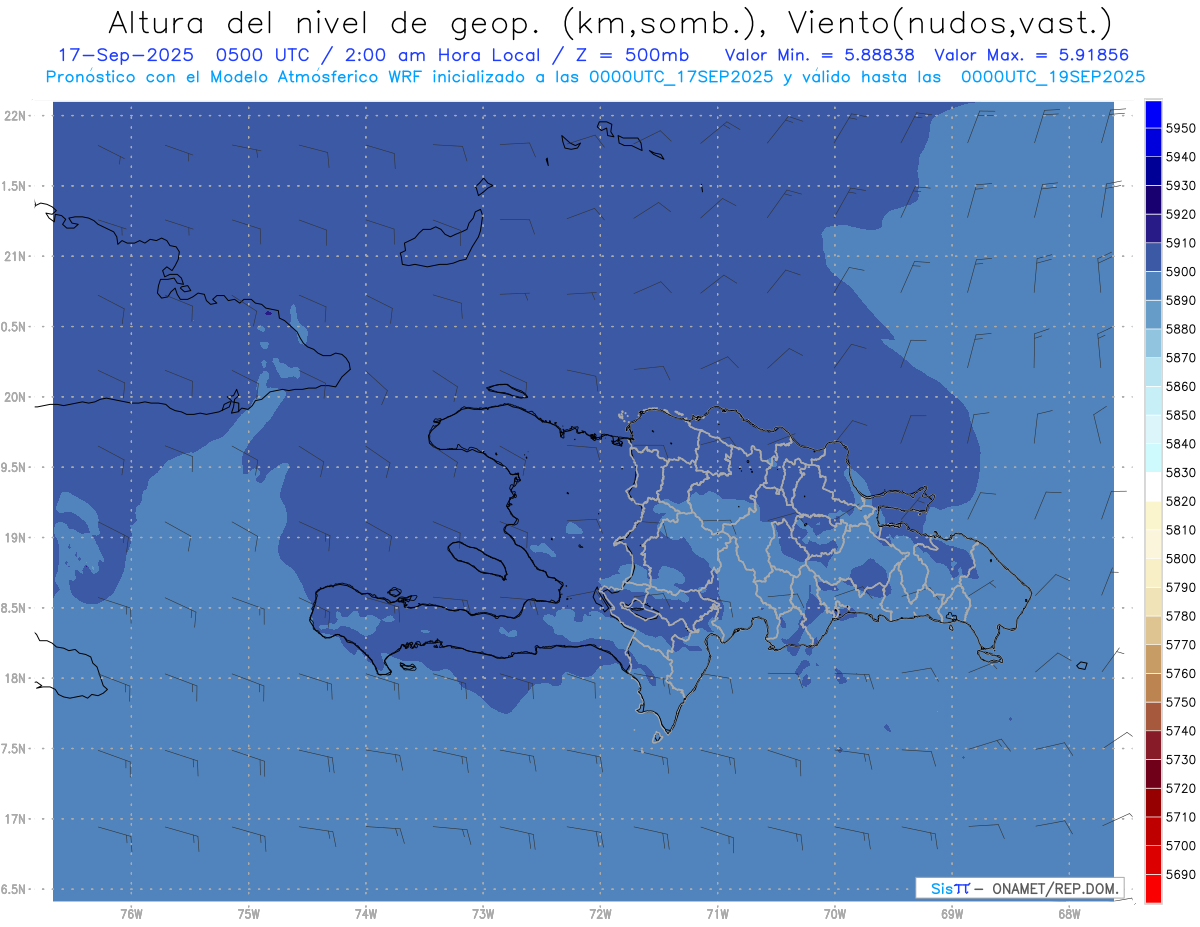Click Gonâve island outline in Haiti's gulf

(x=478, y=559)
